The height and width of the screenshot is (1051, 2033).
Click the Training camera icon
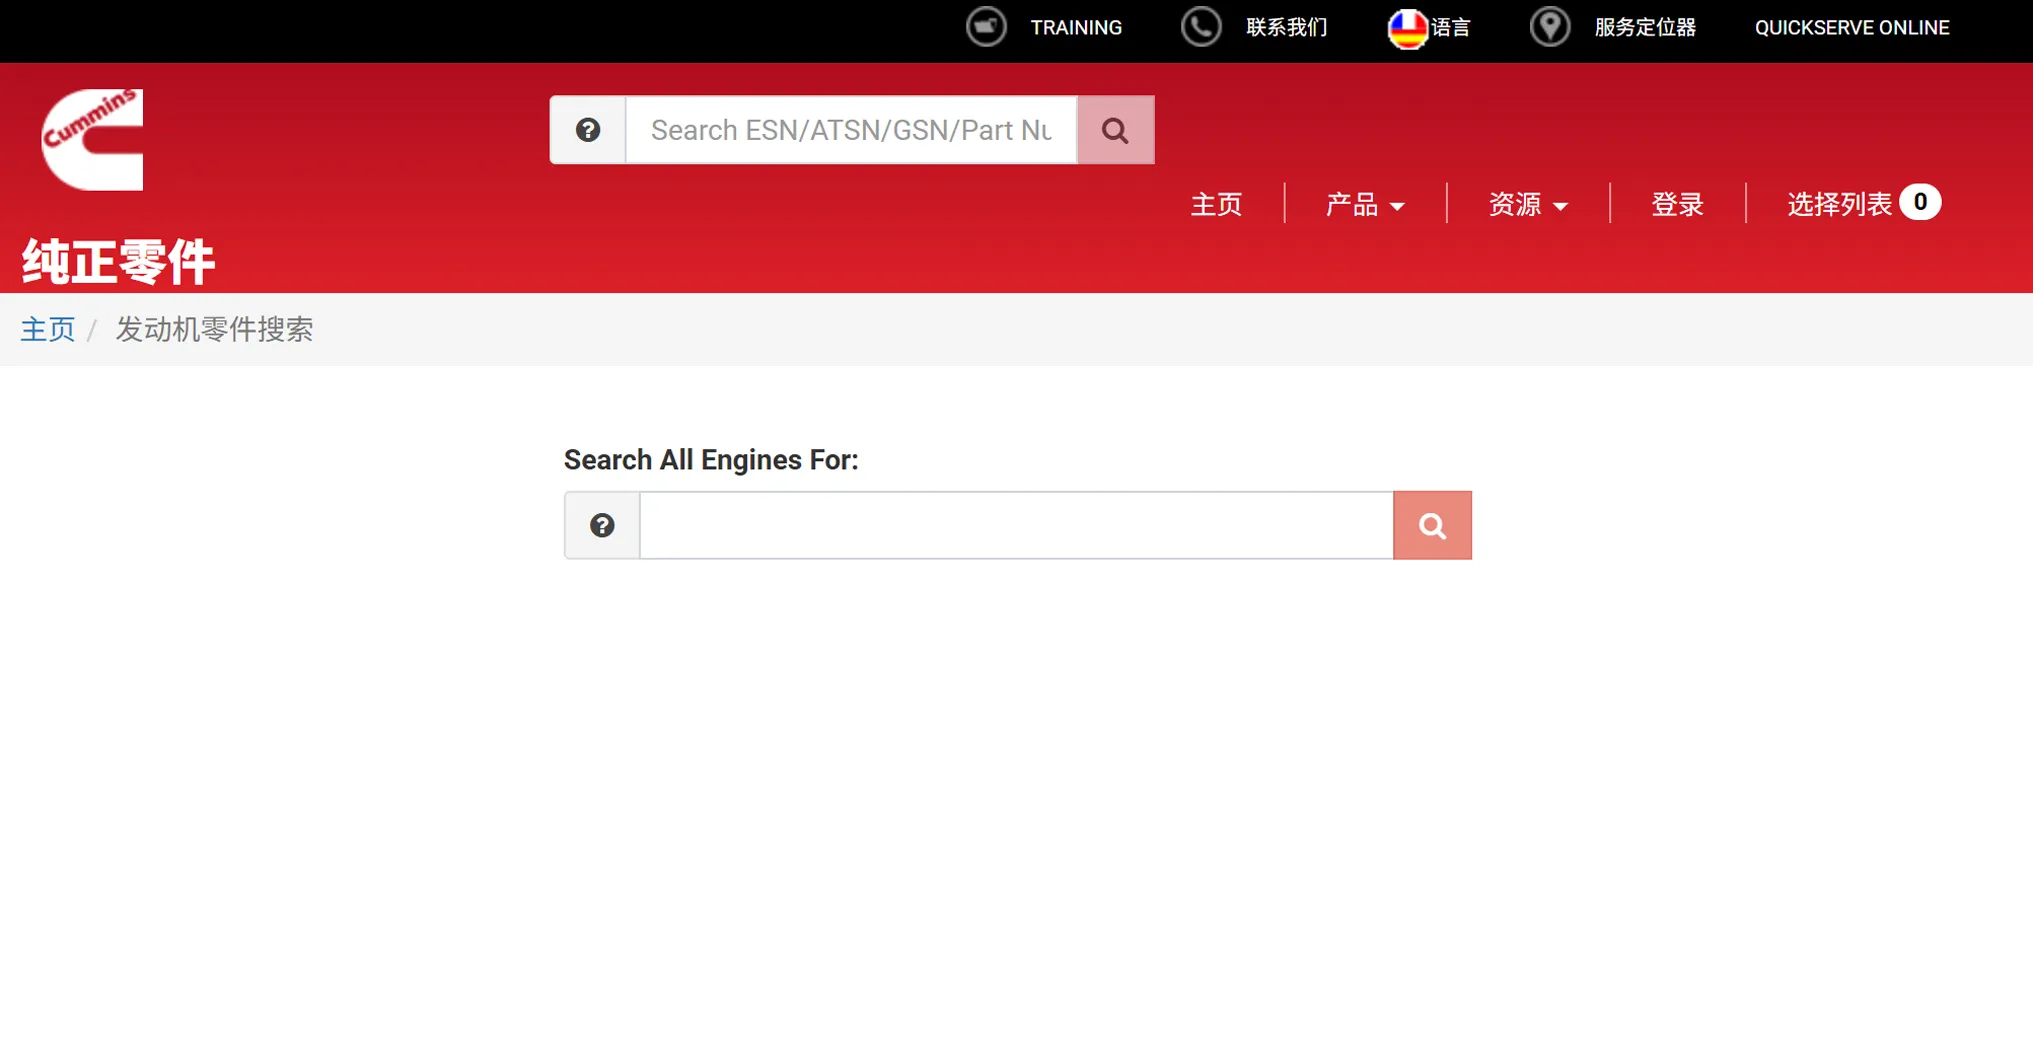[985, 27]
